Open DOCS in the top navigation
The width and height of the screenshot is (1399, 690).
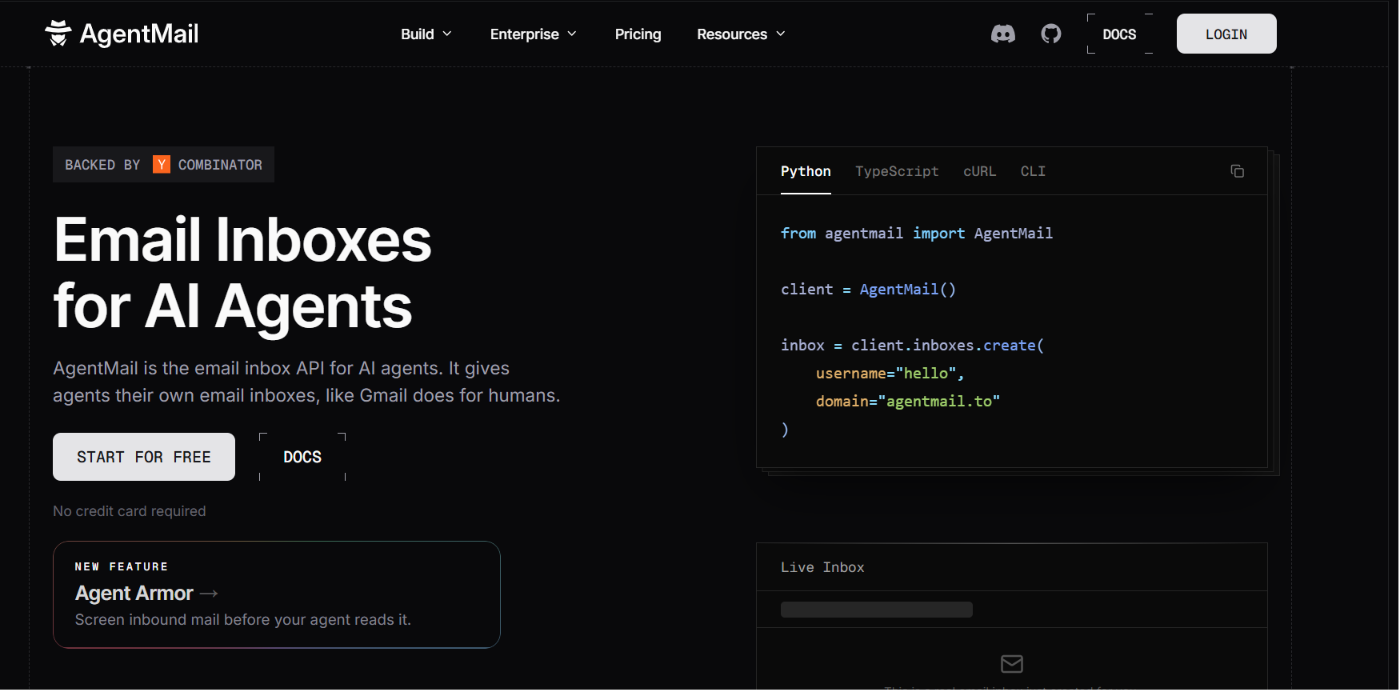click(x=1119, y=34)
